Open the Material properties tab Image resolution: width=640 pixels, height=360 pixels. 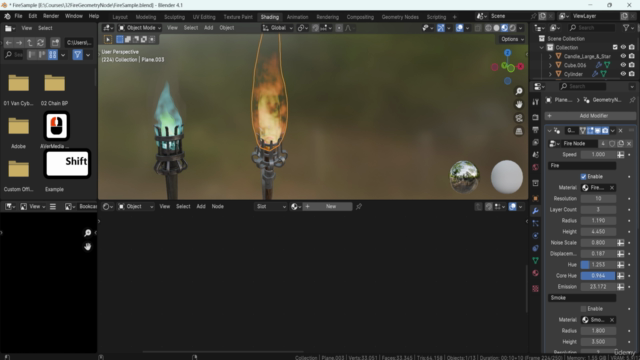536,273
